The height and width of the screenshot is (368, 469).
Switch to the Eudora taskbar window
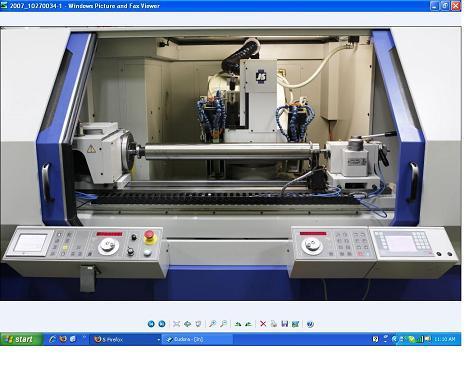tap(197, 339)
